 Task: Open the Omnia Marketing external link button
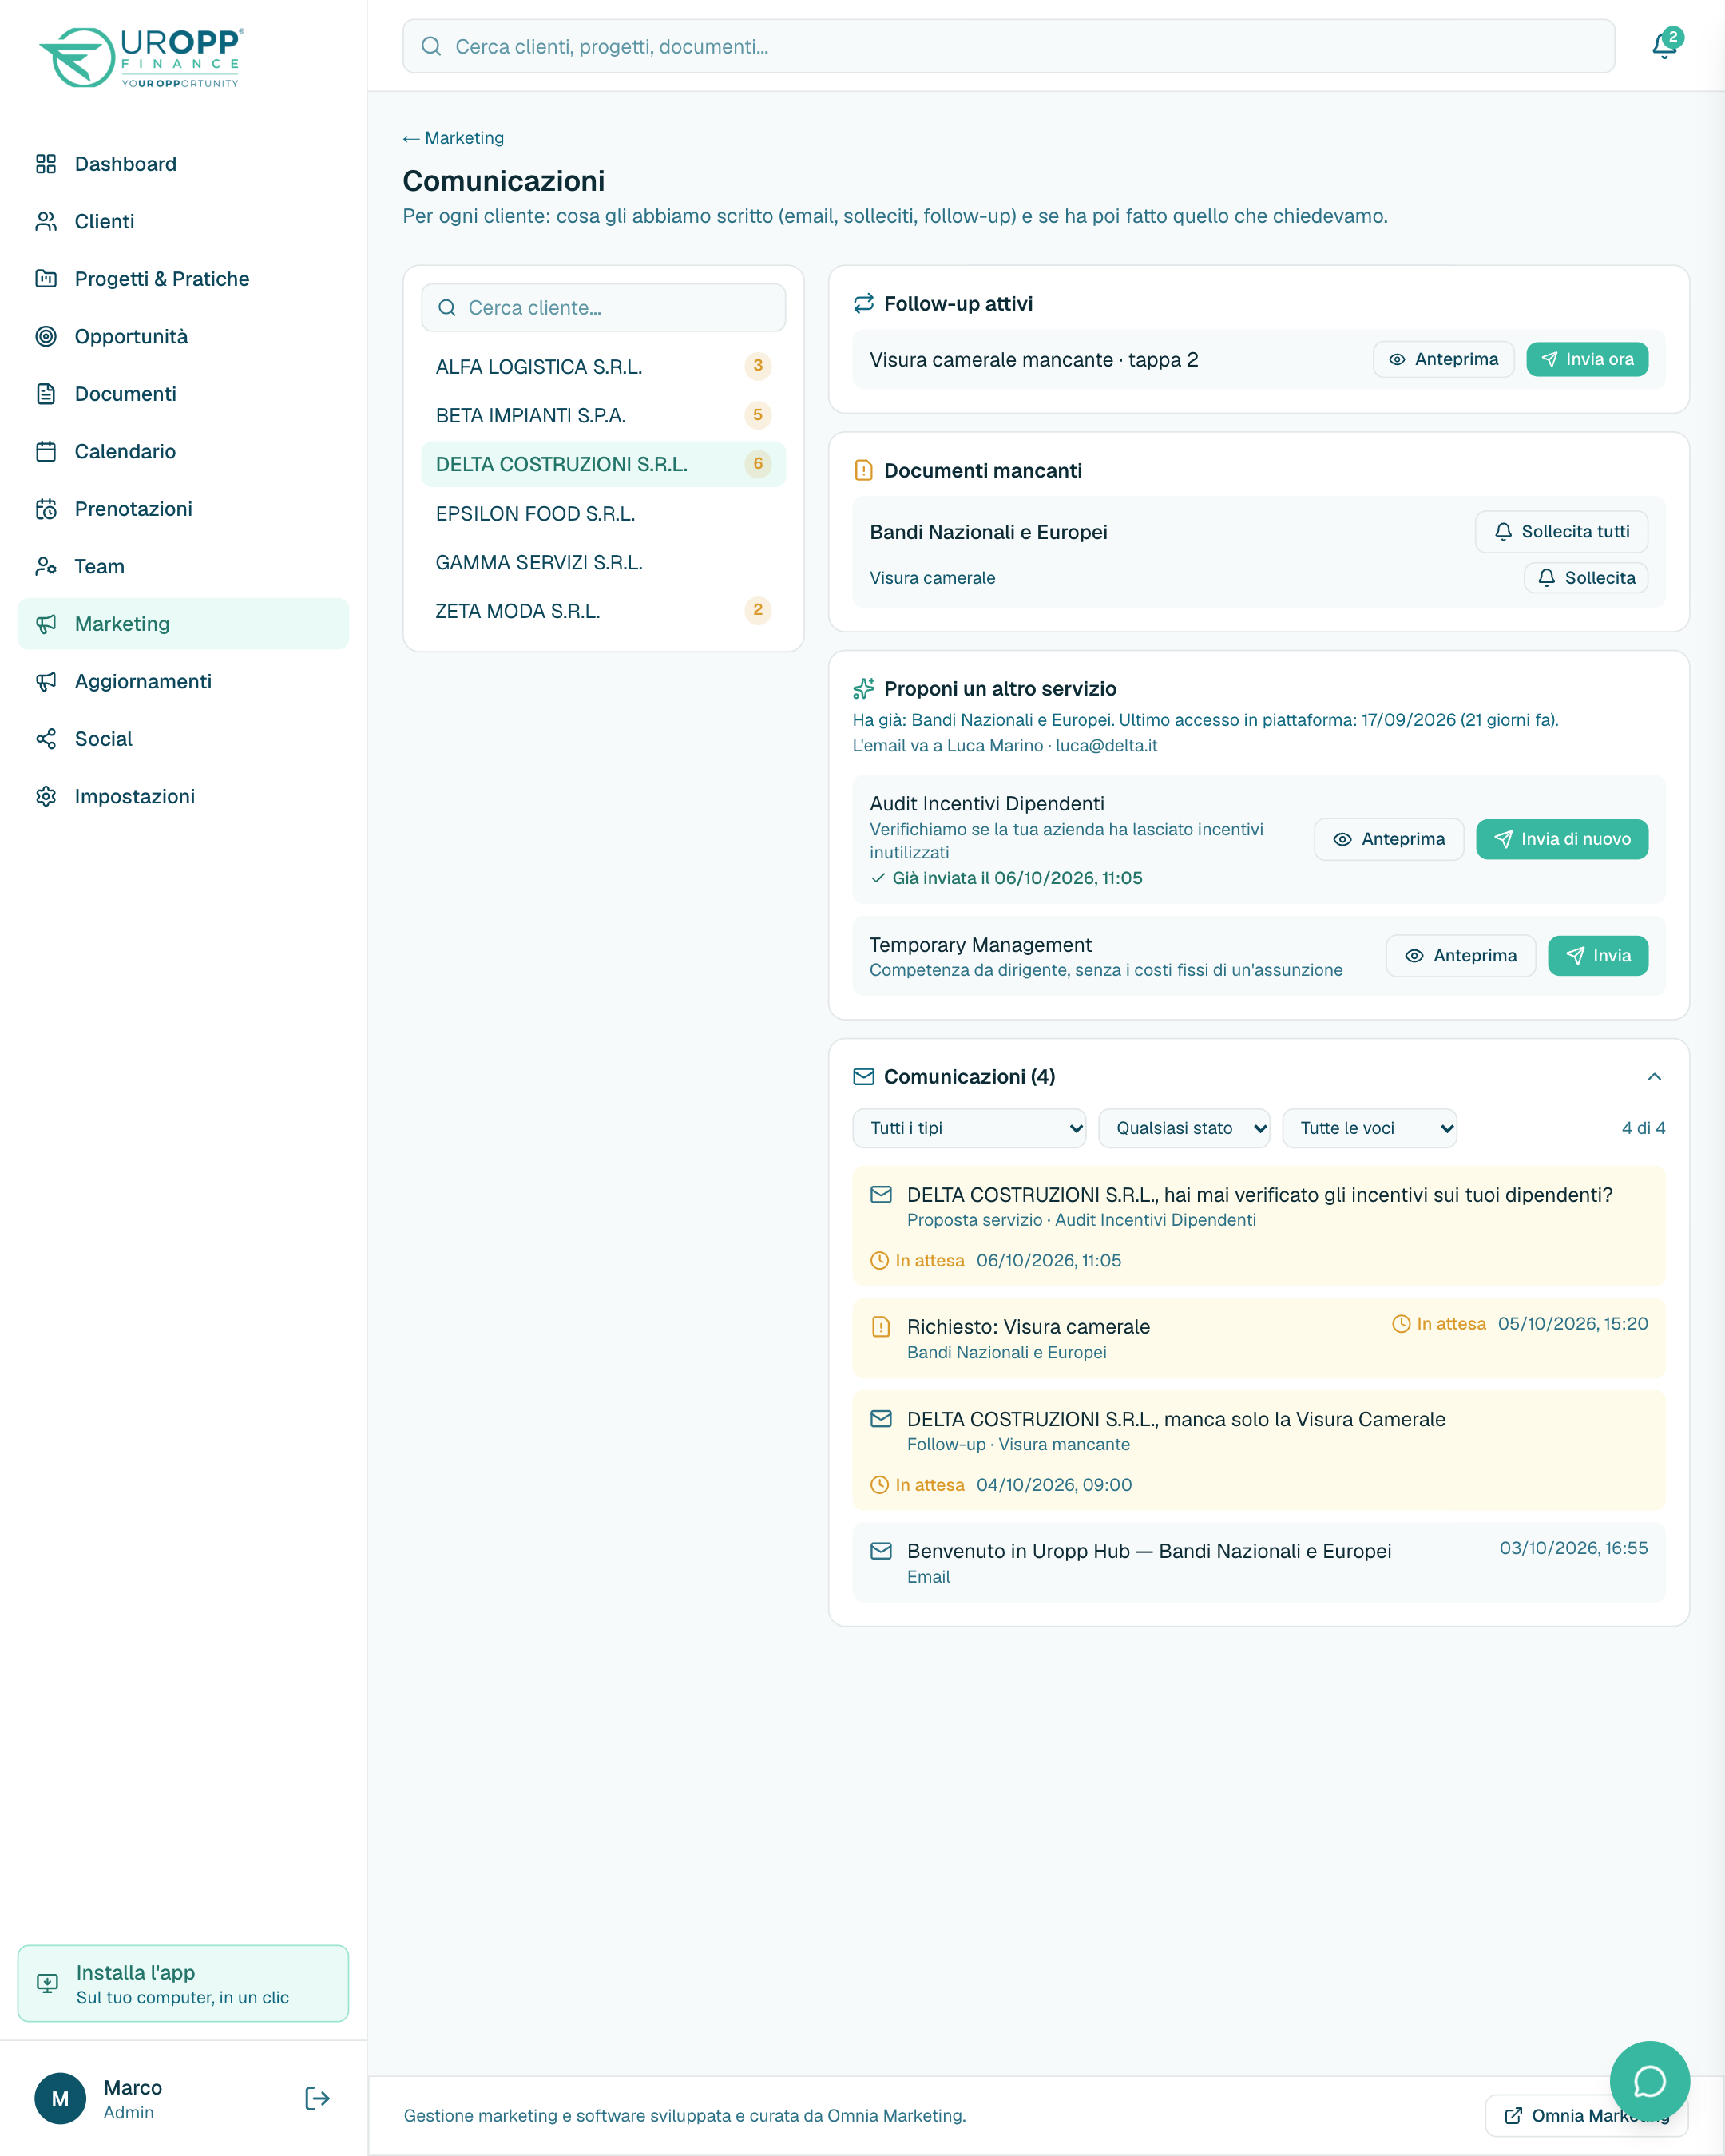pyautogui.click(x=1586, y=2115)
